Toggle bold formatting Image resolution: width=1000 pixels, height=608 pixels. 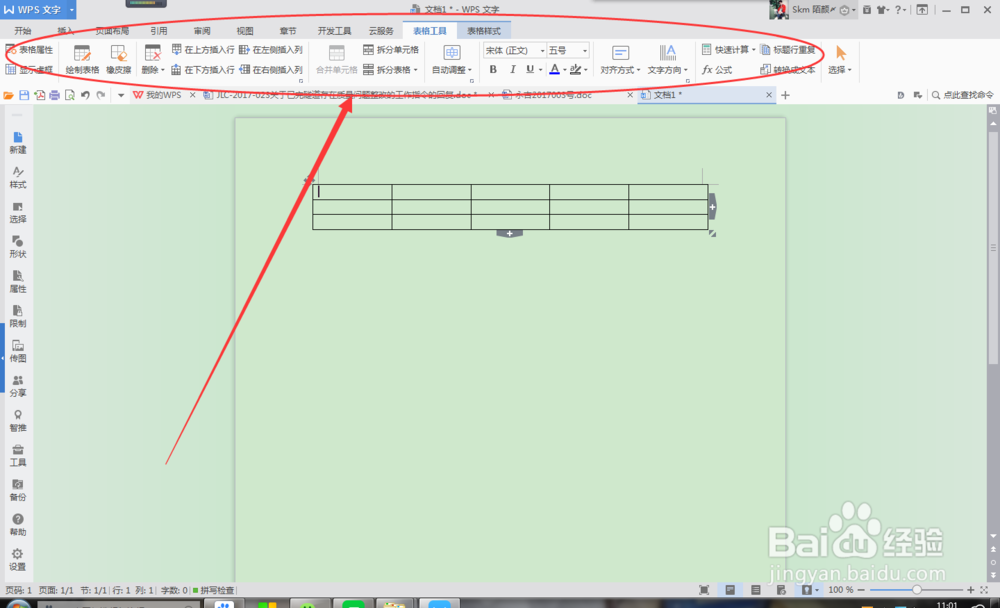493,70
